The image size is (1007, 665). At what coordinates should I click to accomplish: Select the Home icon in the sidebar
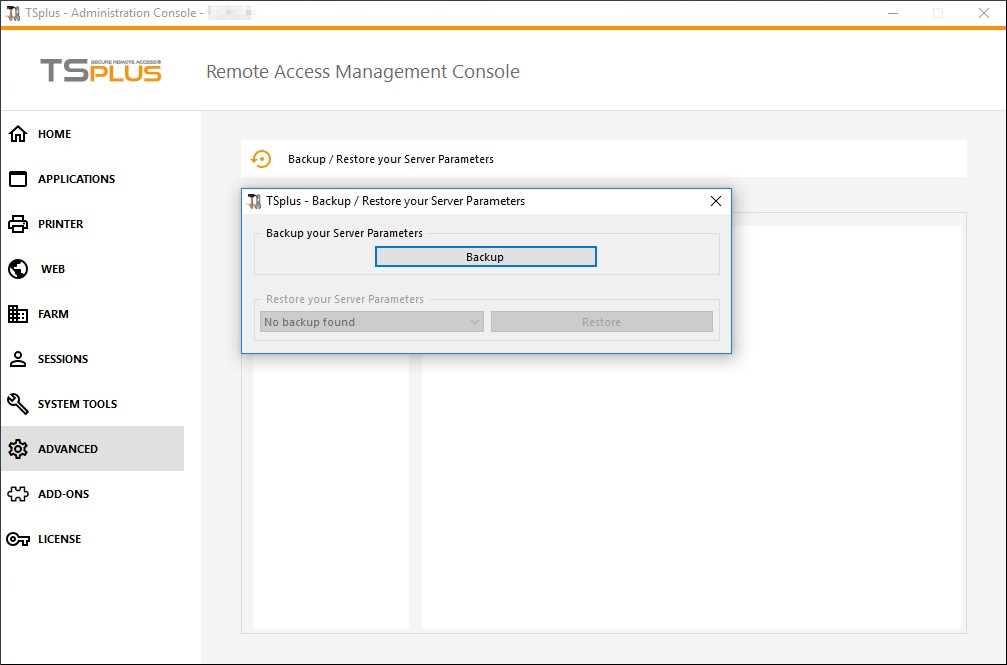pyautogui.click(x=17, y=133)
